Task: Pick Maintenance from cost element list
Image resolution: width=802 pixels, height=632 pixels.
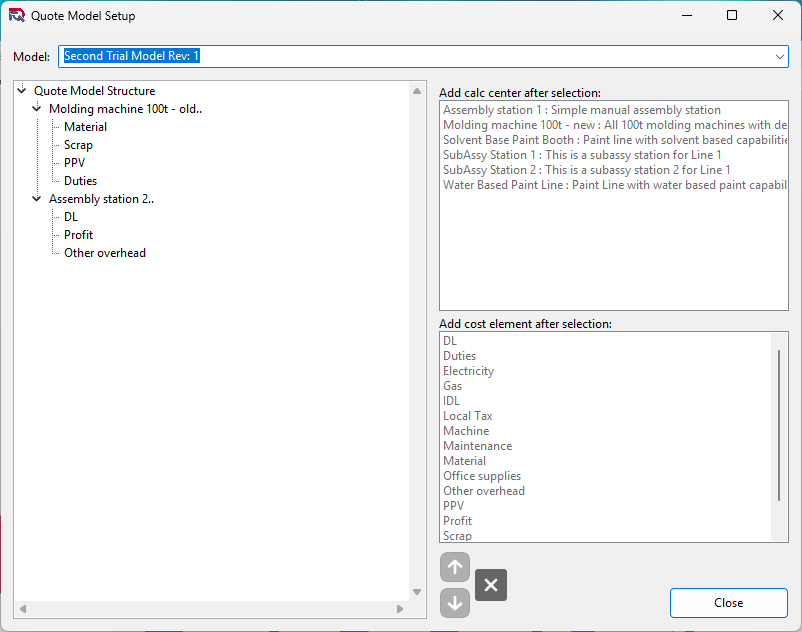Action: pyautogui.click(x=477, y=446)
